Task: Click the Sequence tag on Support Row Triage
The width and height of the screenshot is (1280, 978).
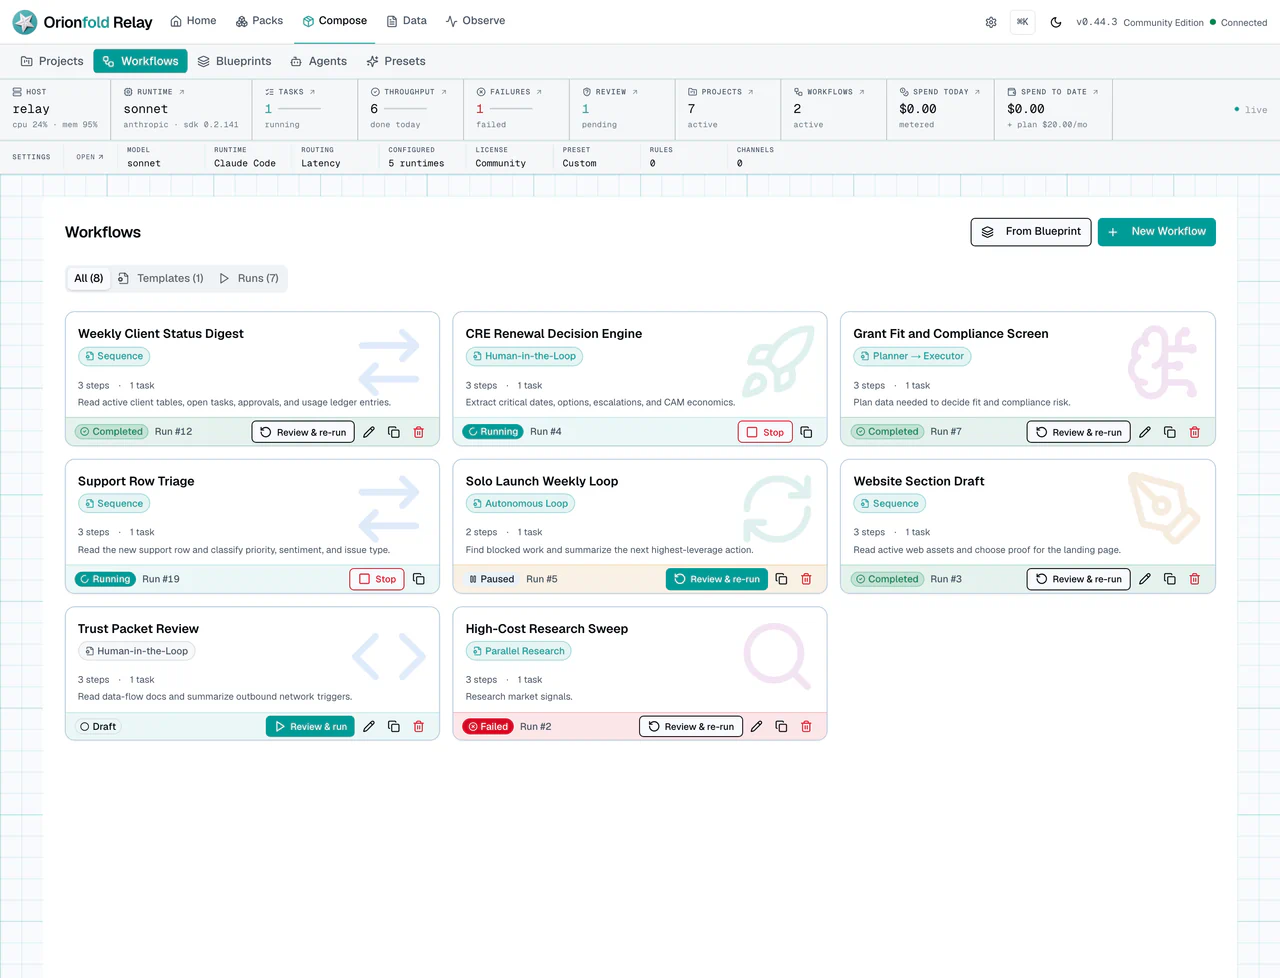Action: (x=114, y=504)
